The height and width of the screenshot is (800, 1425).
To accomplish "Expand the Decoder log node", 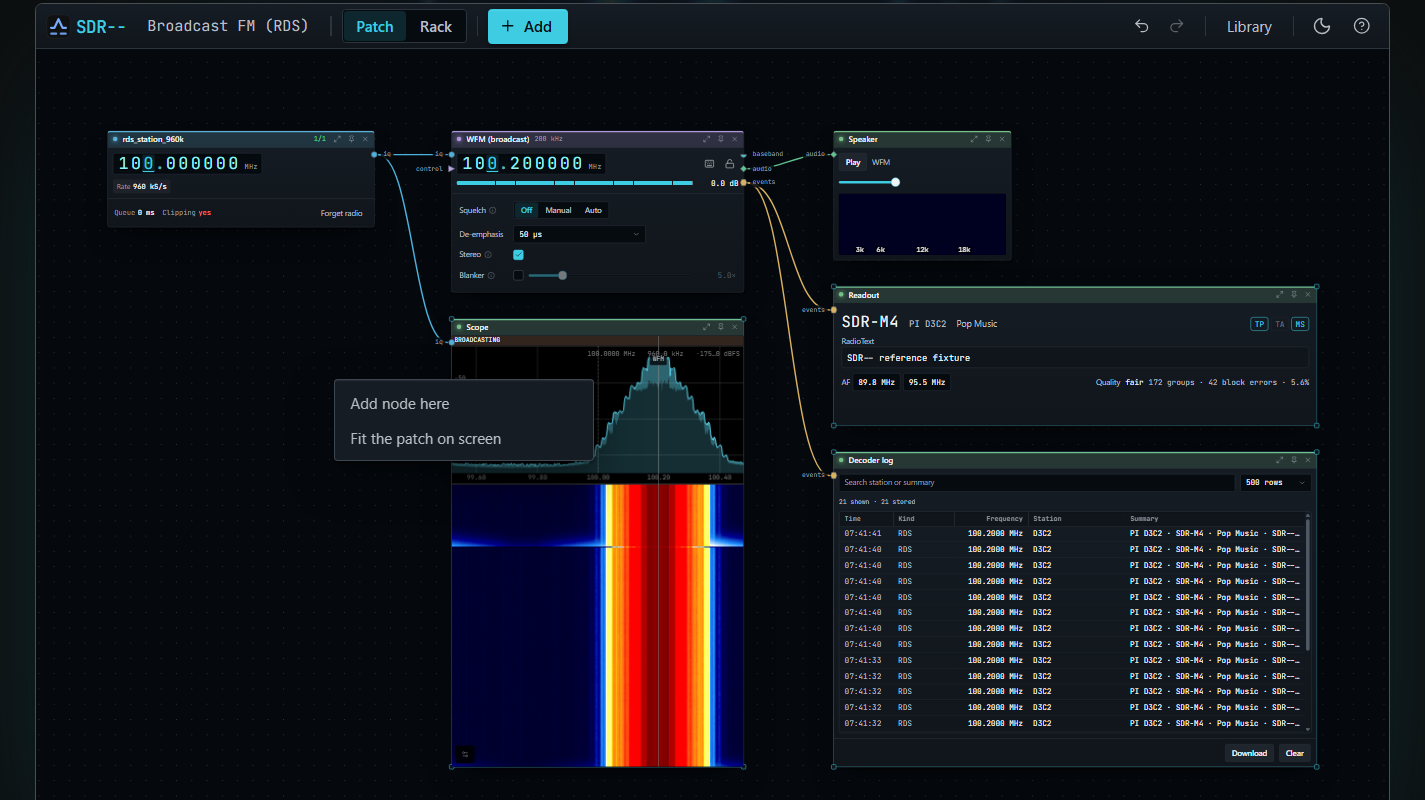I will (1280, 460).
